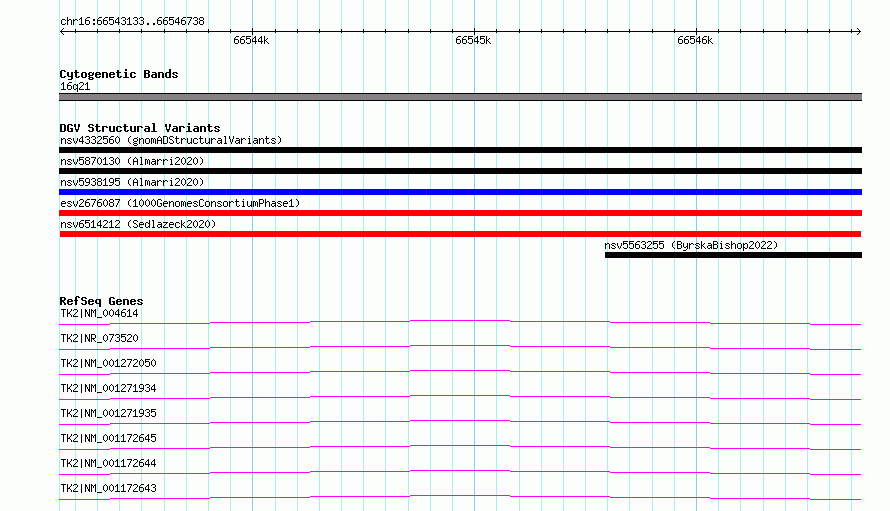
Task: Click the 66546k ruler tick label
Action: [695, 40]
